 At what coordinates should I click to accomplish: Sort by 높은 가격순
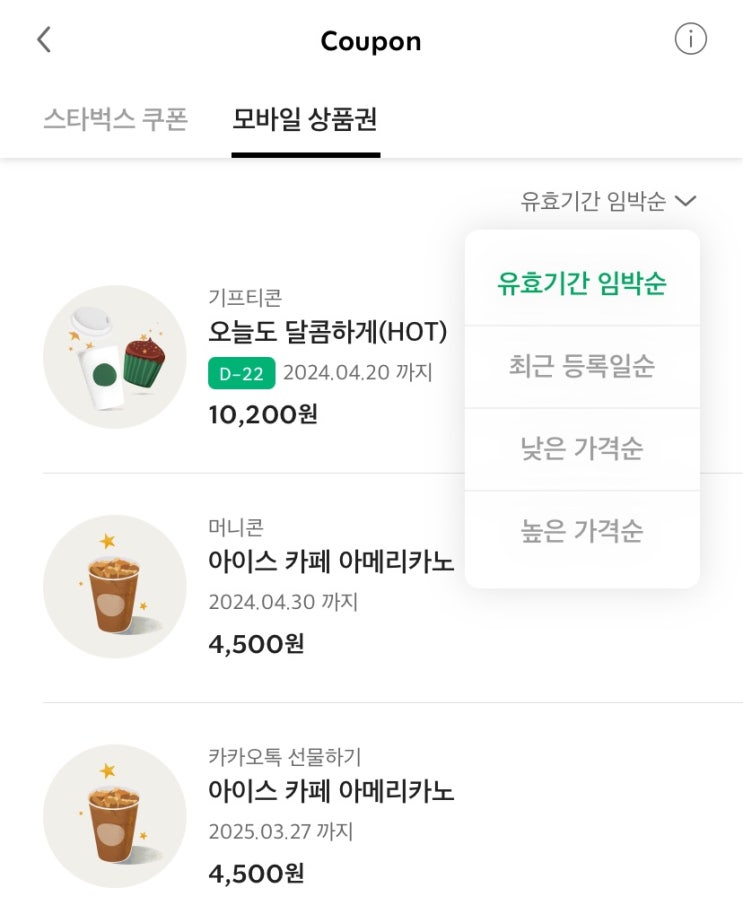click(x=582, y=531)
